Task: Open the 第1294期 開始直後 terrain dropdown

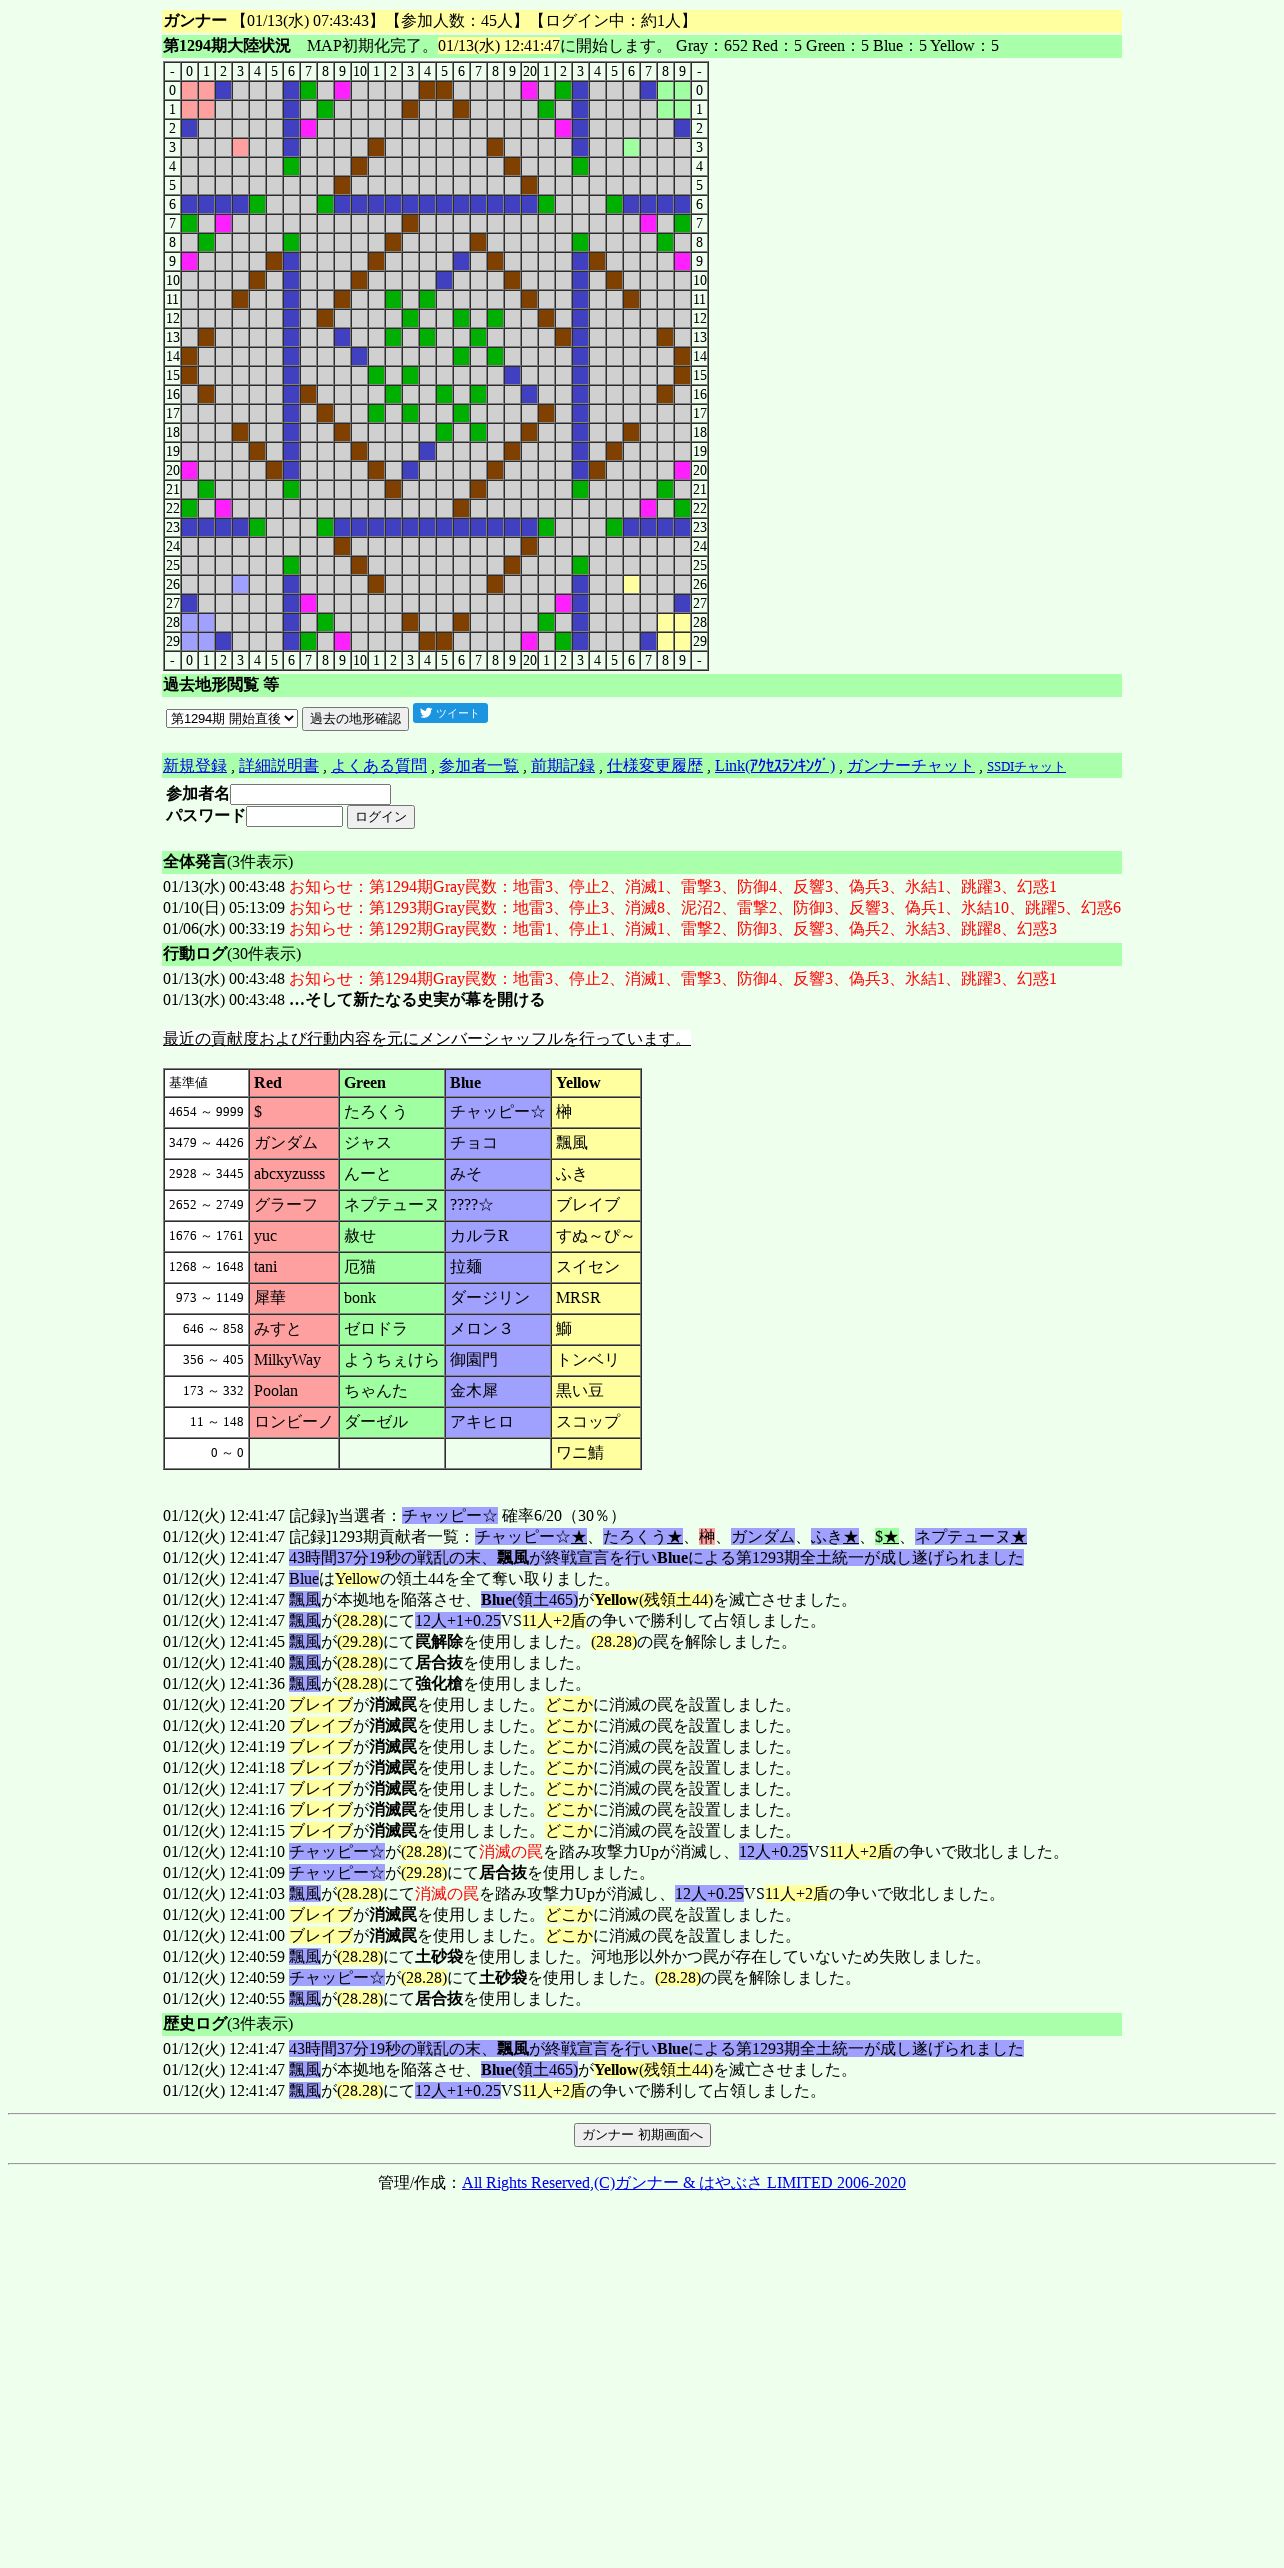Action: pos(232,718)
